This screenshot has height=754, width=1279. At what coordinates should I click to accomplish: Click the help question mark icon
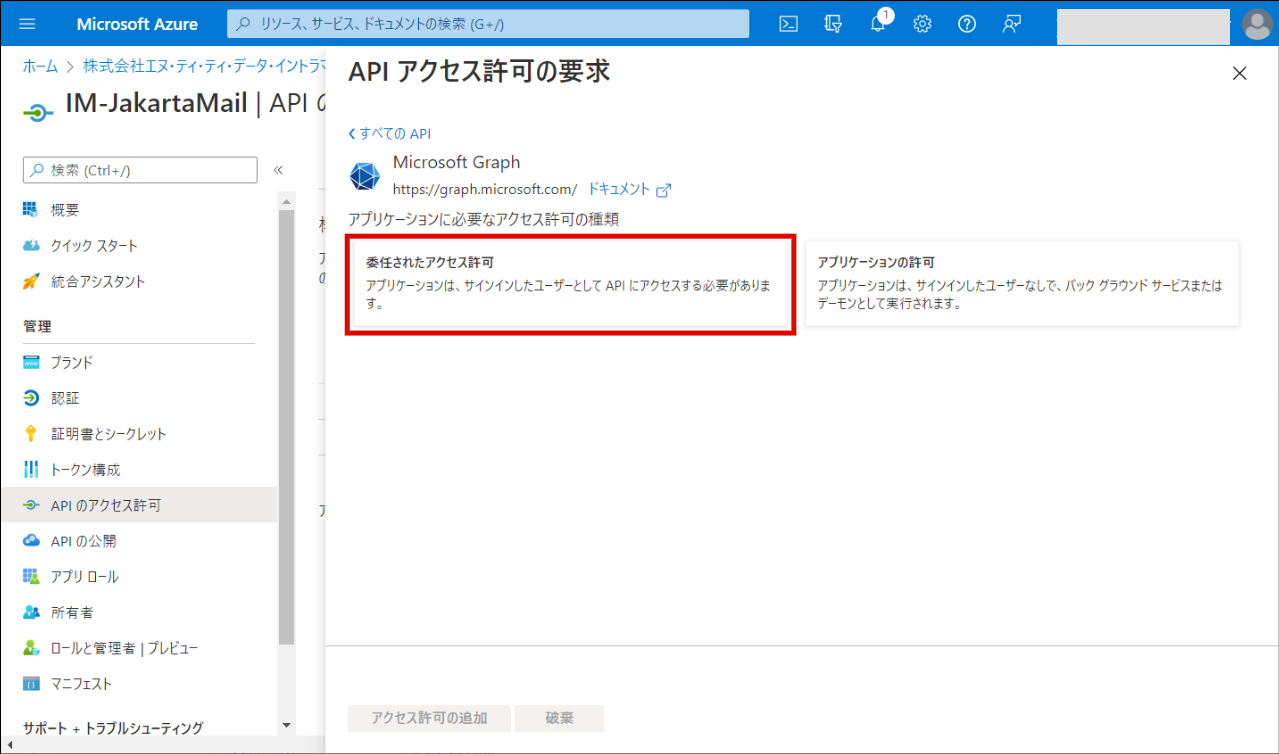click(966, 24)
